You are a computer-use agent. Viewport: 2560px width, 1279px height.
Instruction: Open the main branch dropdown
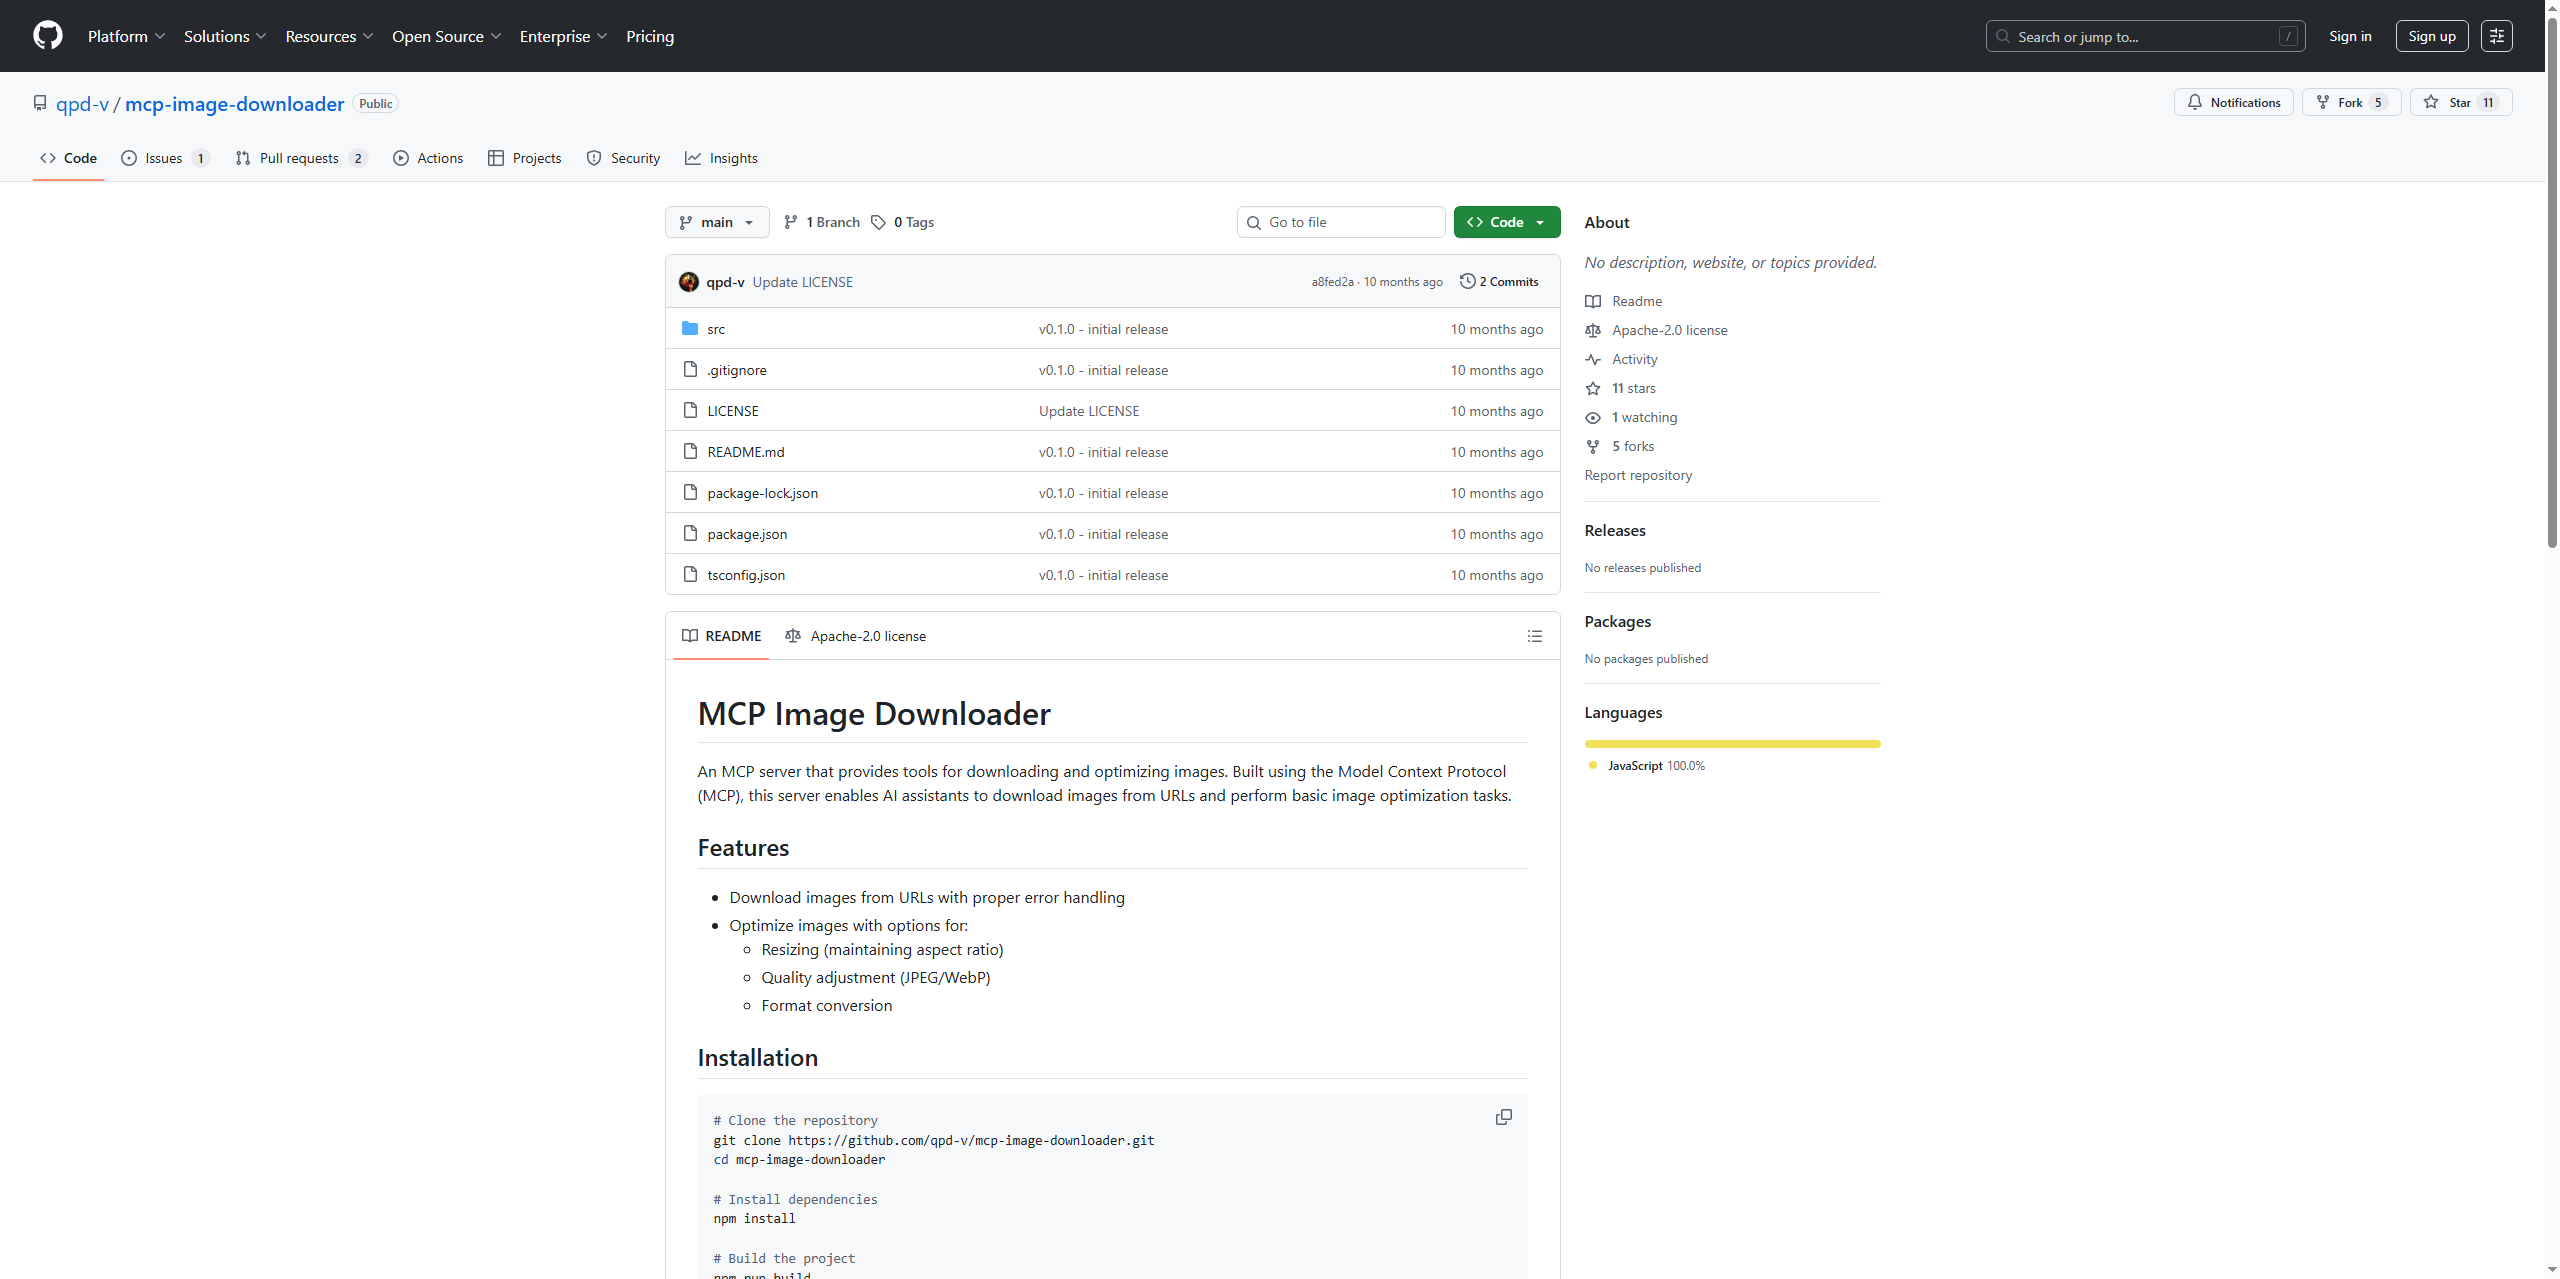[716, 222]
